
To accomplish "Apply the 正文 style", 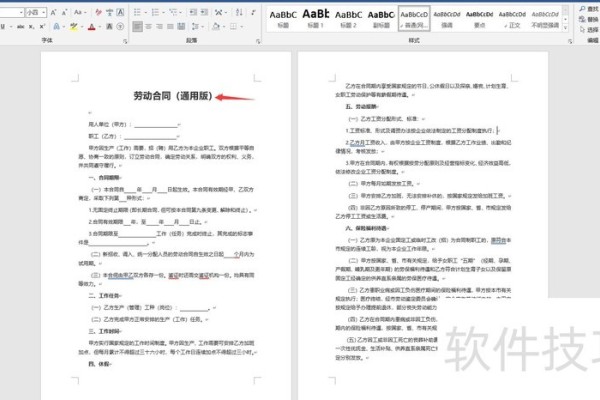I will coord(512,19).
